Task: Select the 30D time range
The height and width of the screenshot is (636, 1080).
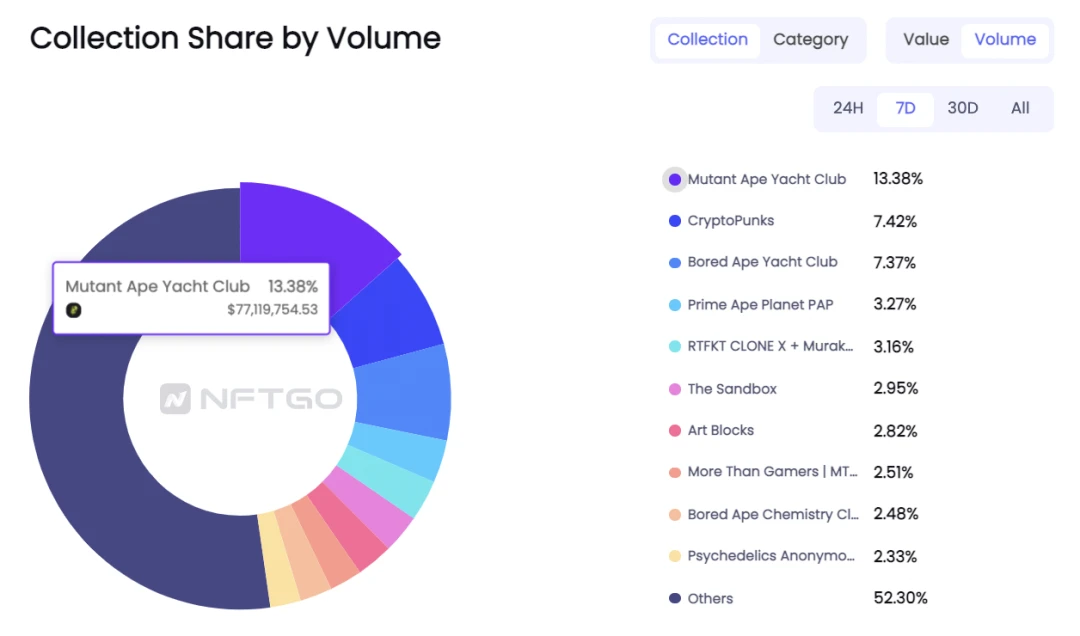Action: point(962,108)
